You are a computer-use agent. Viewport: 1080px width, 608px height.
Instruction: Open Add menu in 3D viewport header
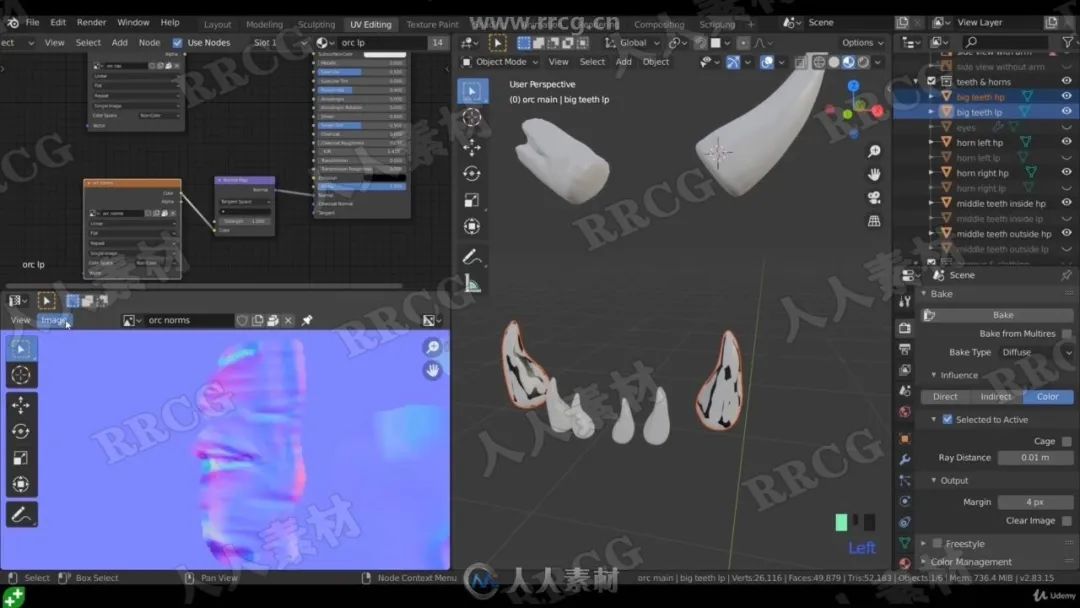[x=623, y=62]
